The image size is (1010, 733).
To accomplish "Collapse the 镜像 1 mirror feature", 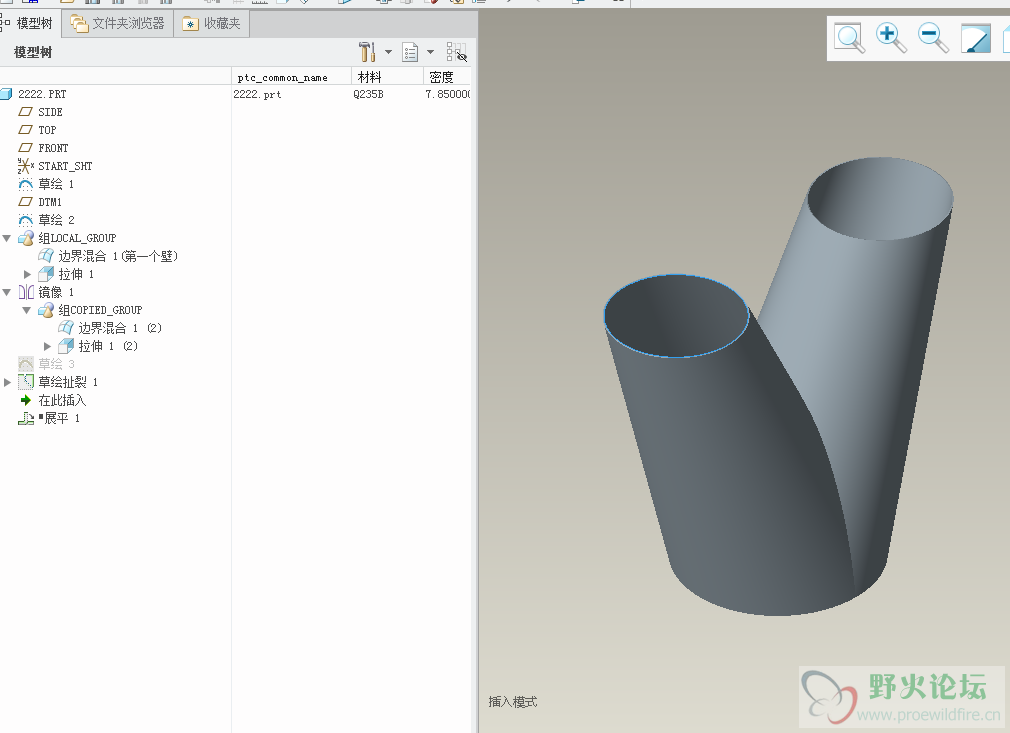I will 7,292.
